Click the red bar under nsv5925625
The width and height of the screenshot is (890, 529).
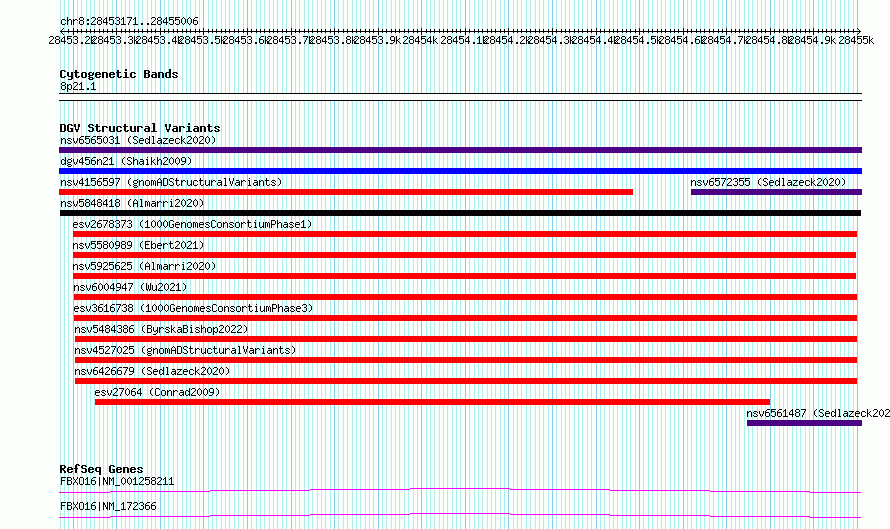tap(464, 276)
